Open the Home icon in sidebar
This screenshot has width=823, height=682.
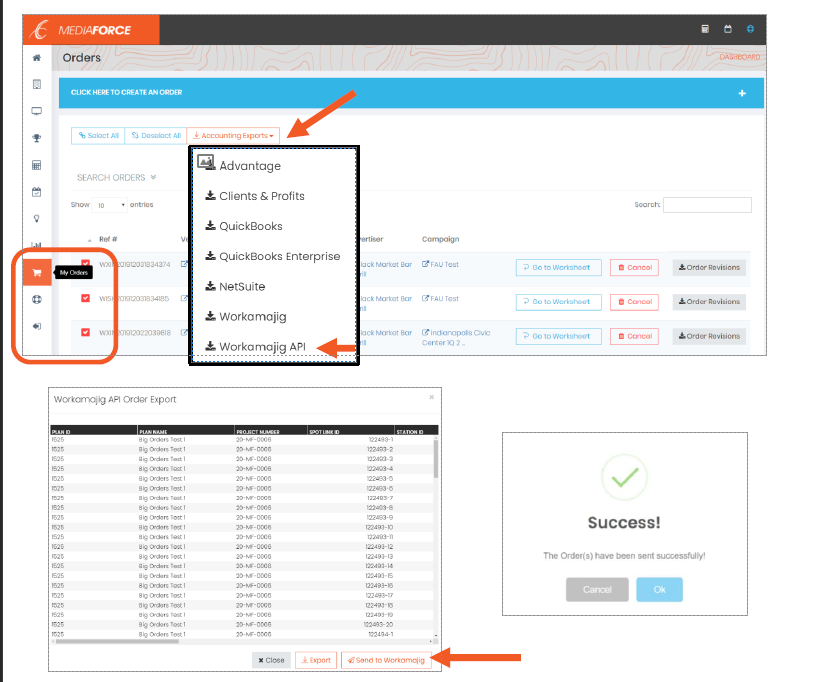coord(37,58)
